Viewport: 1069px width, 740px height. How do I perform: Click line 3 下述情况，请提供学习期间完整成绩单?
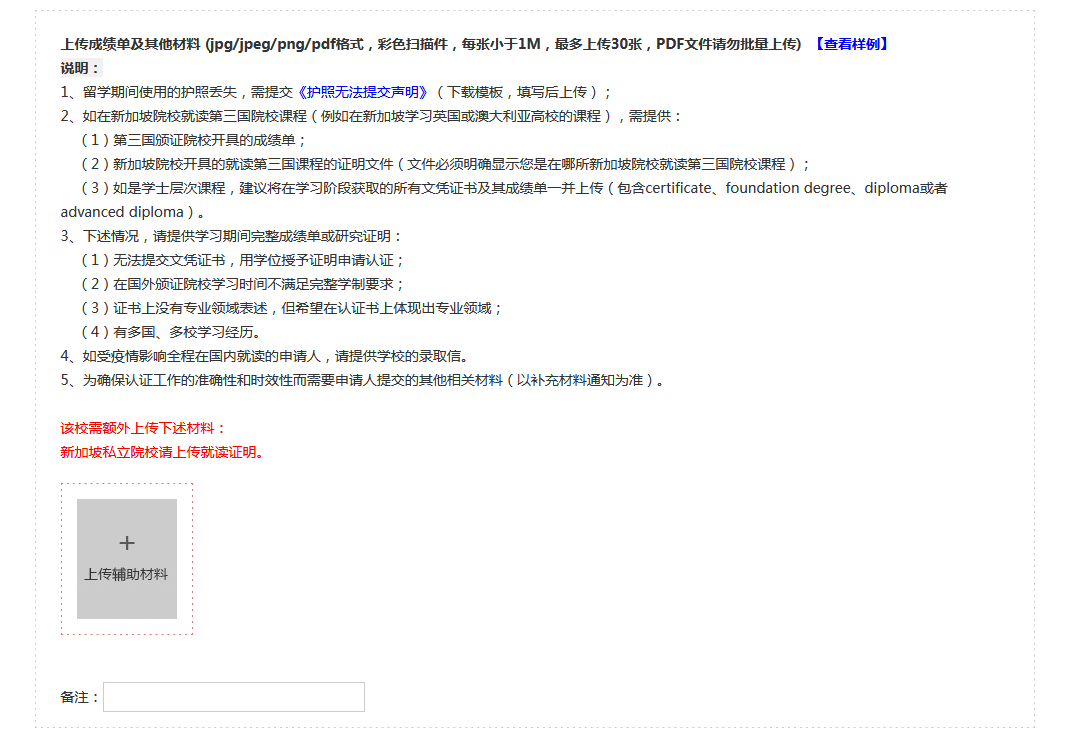point(232,236)
